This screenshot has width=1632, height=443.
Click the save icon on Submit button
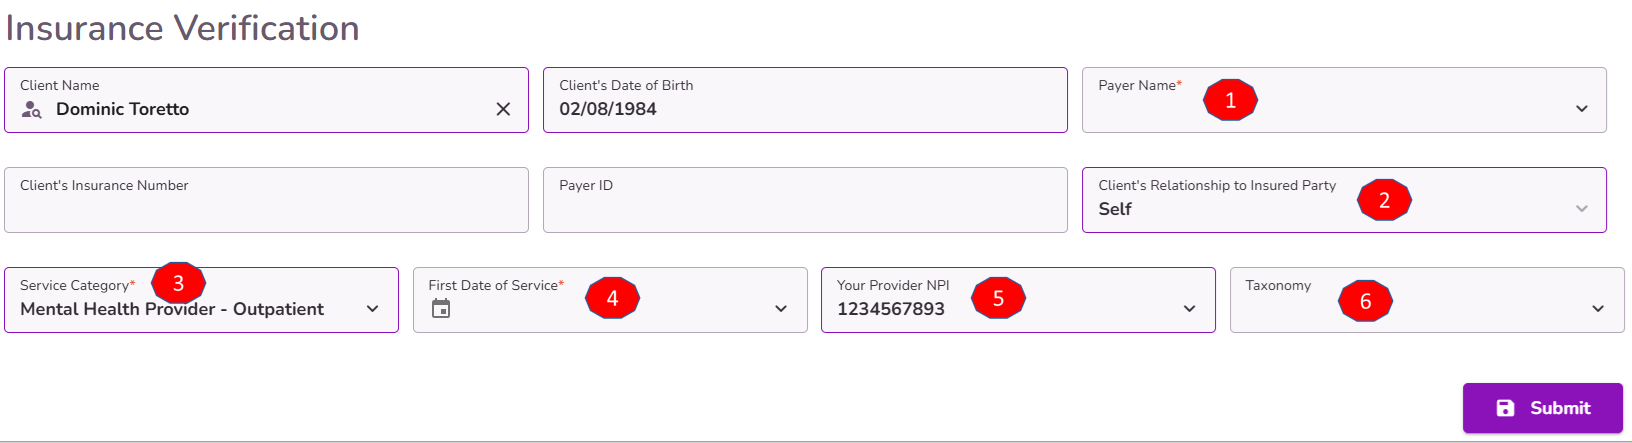[1505, 408]
